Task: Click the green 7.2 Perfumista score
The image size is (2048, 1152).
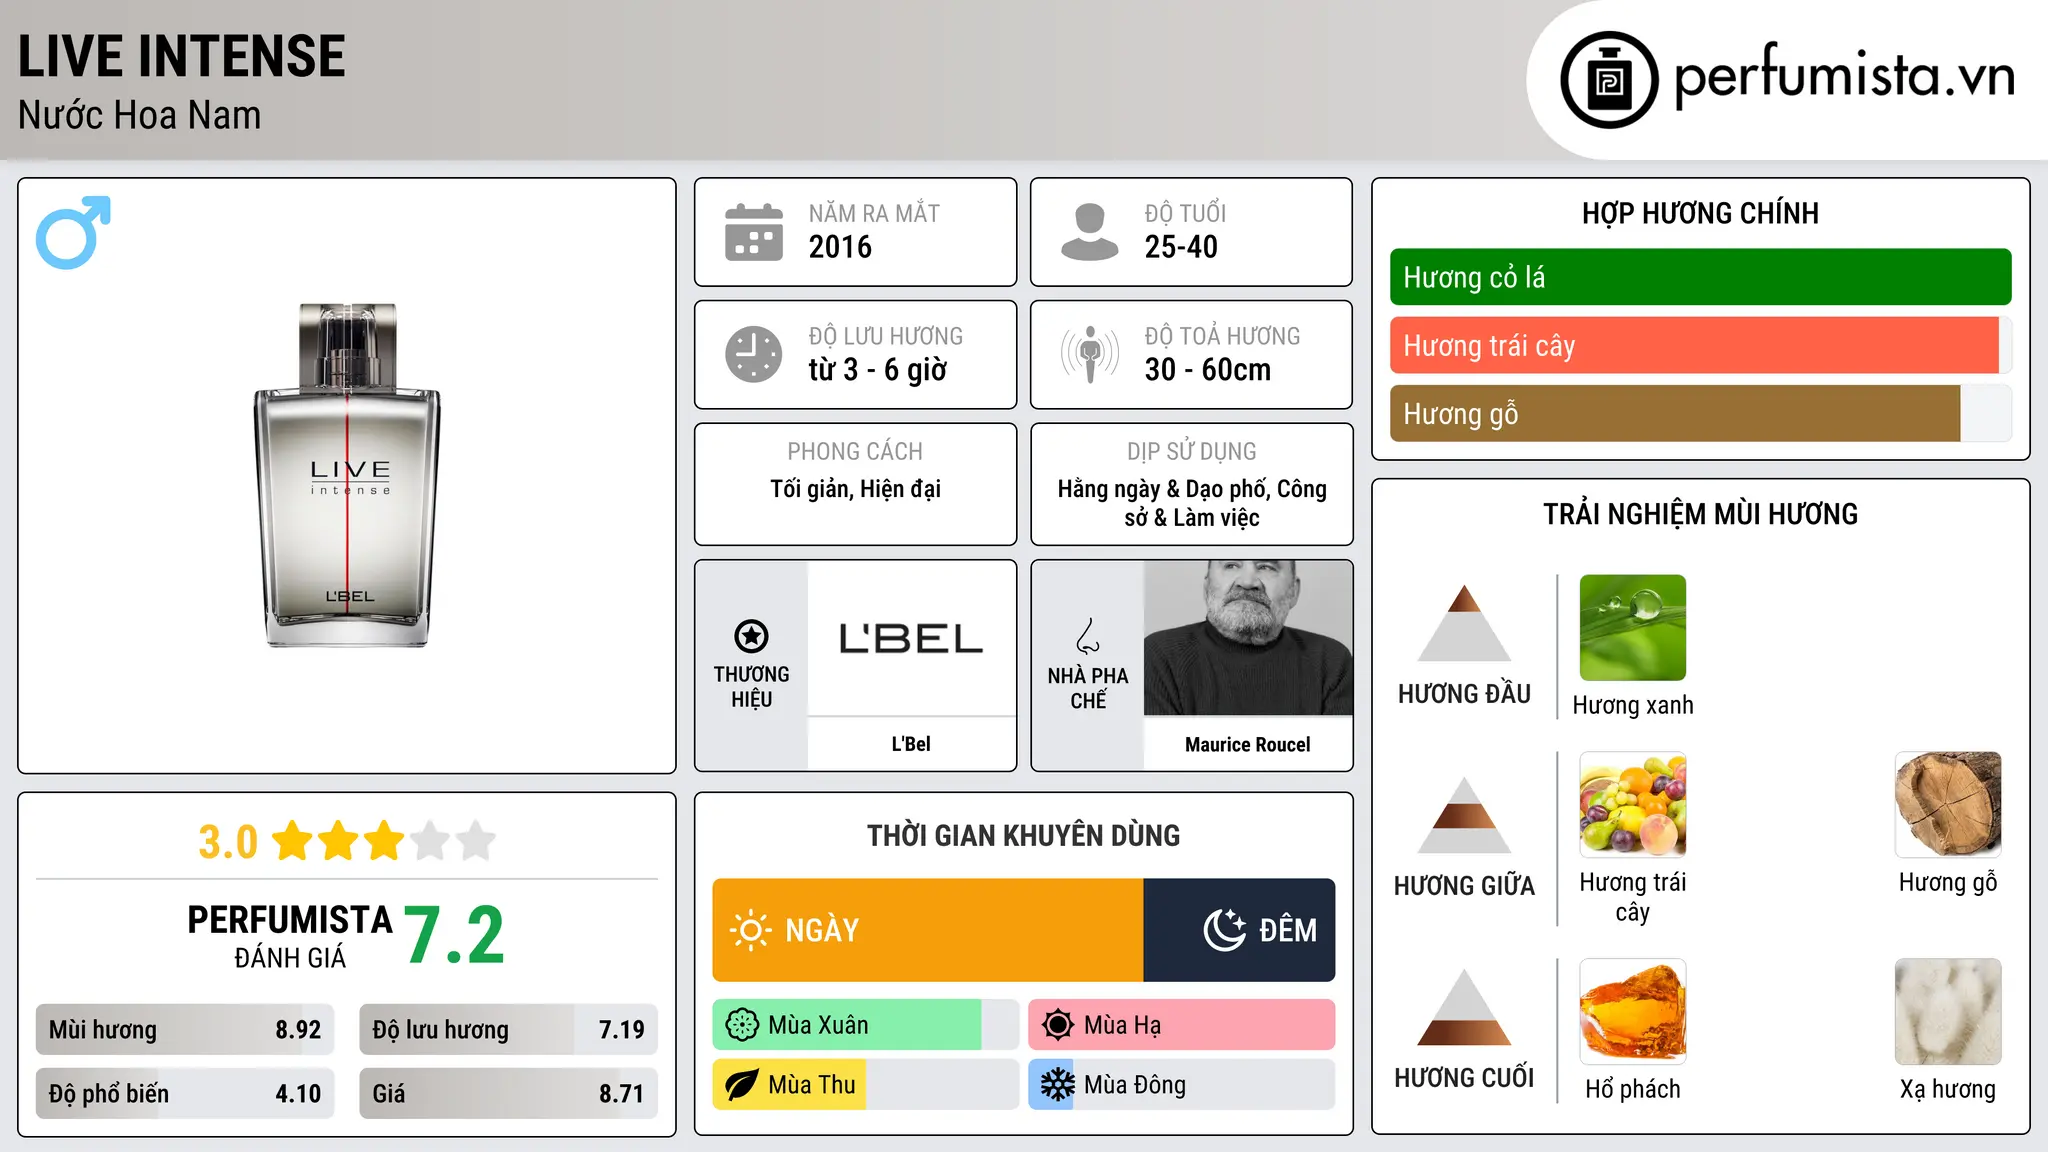Action: coord(455,935)
